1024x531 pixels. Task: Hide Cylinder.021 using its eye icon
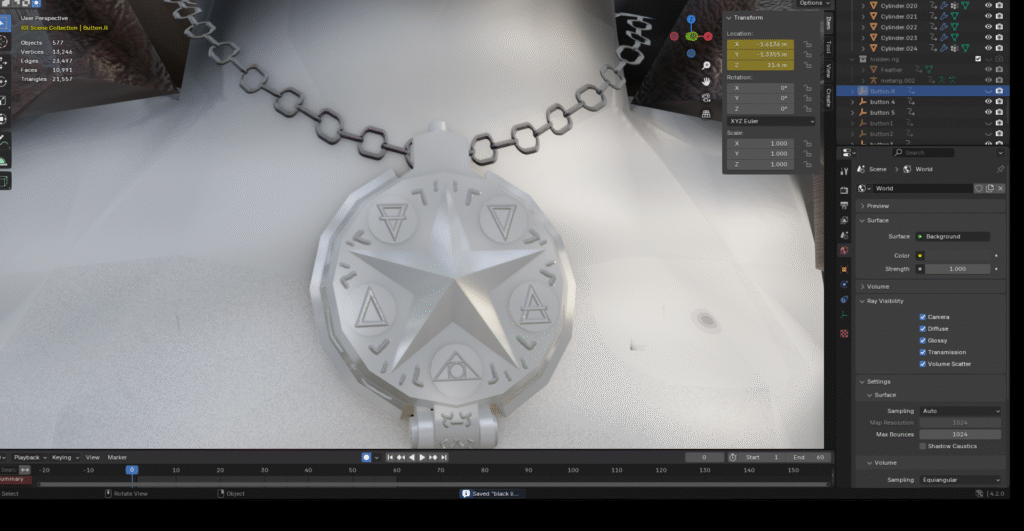(988, 16)
